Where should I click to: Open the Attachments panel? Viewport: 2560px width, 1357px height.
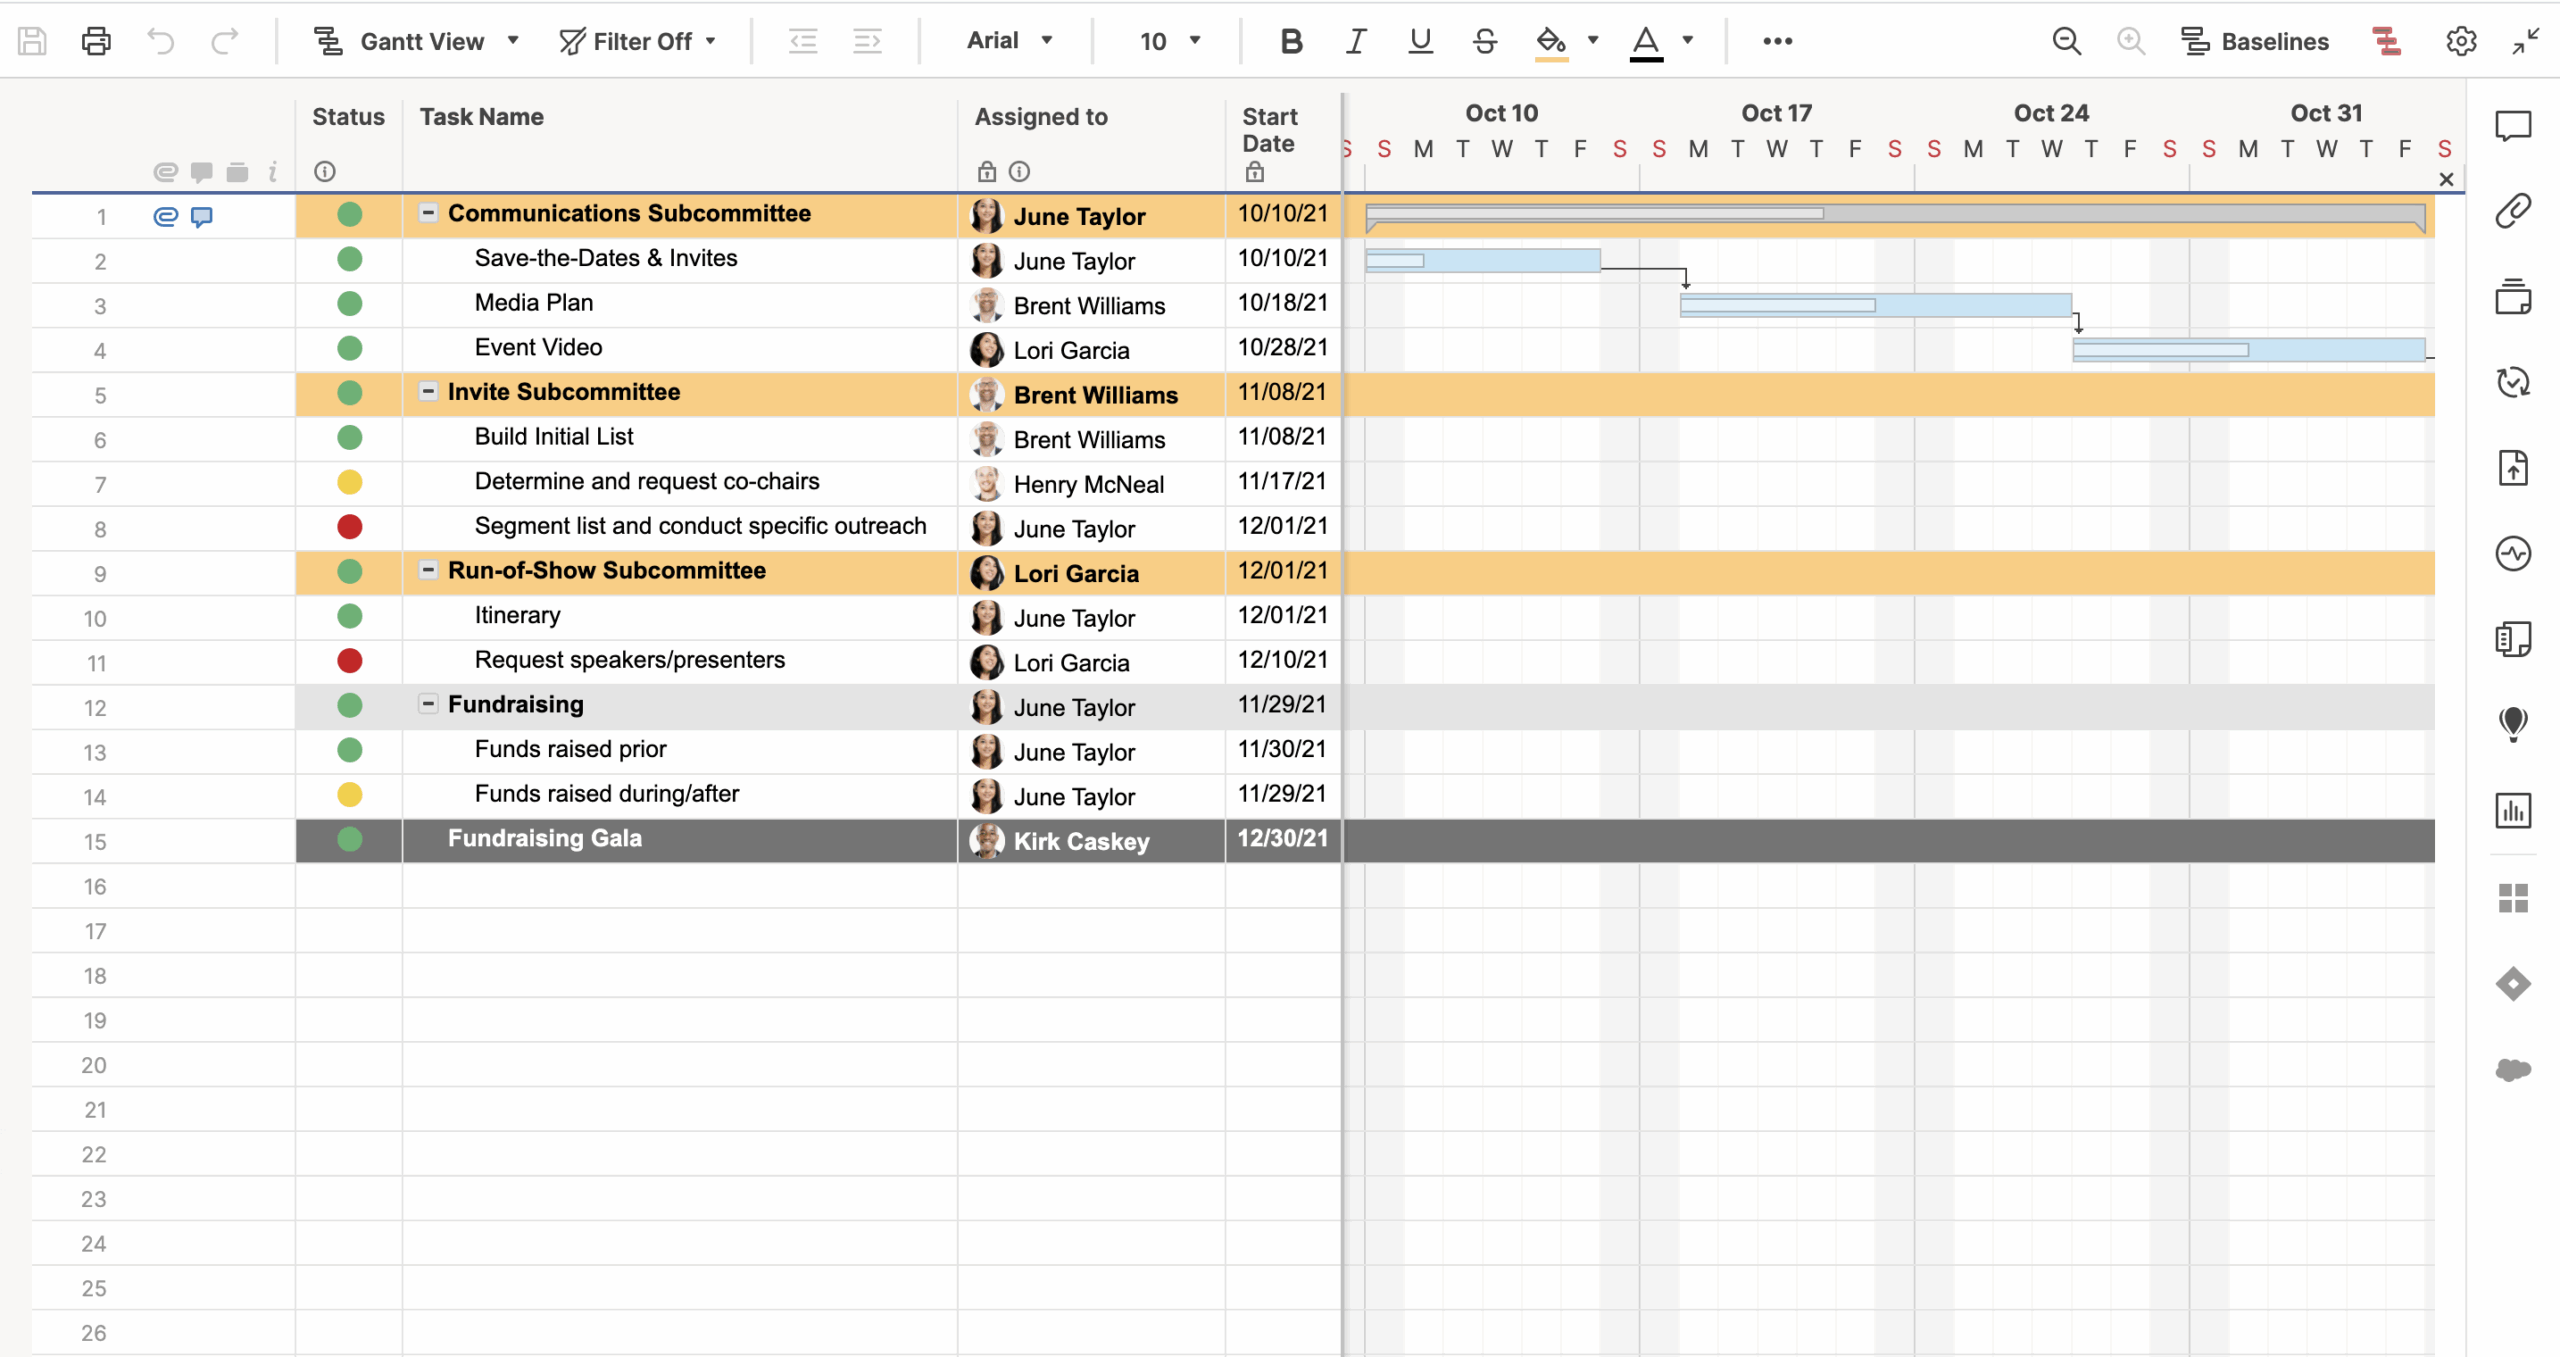pos(2515,211)
